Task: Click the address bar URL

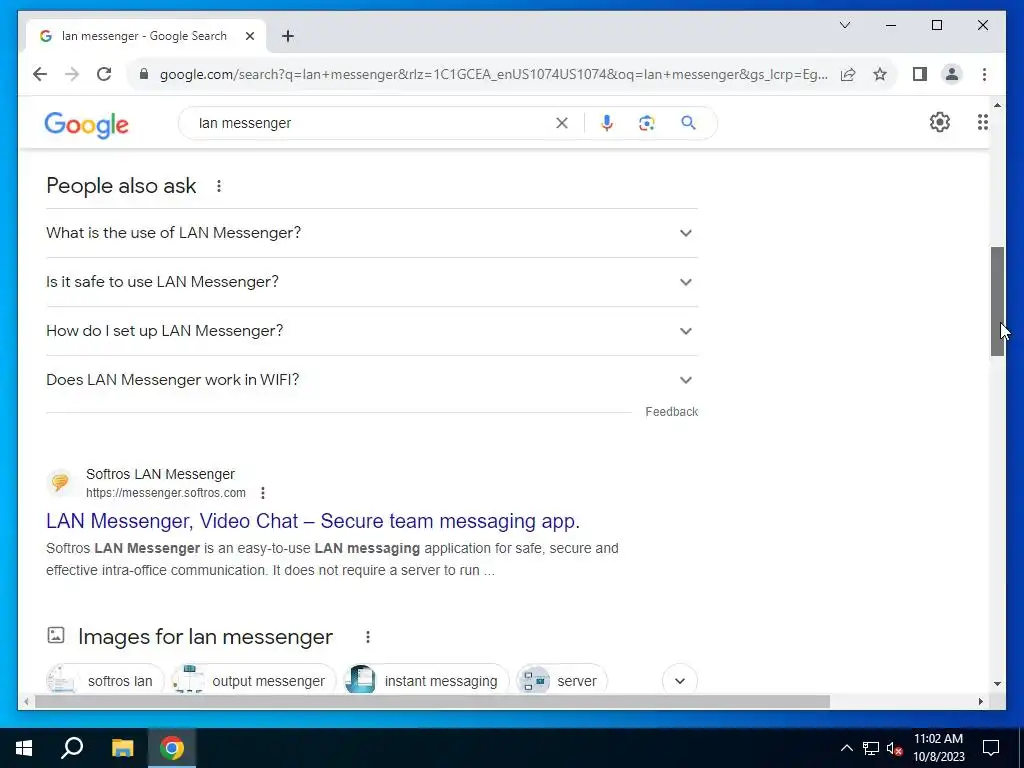Action: (x=493, y=74)
